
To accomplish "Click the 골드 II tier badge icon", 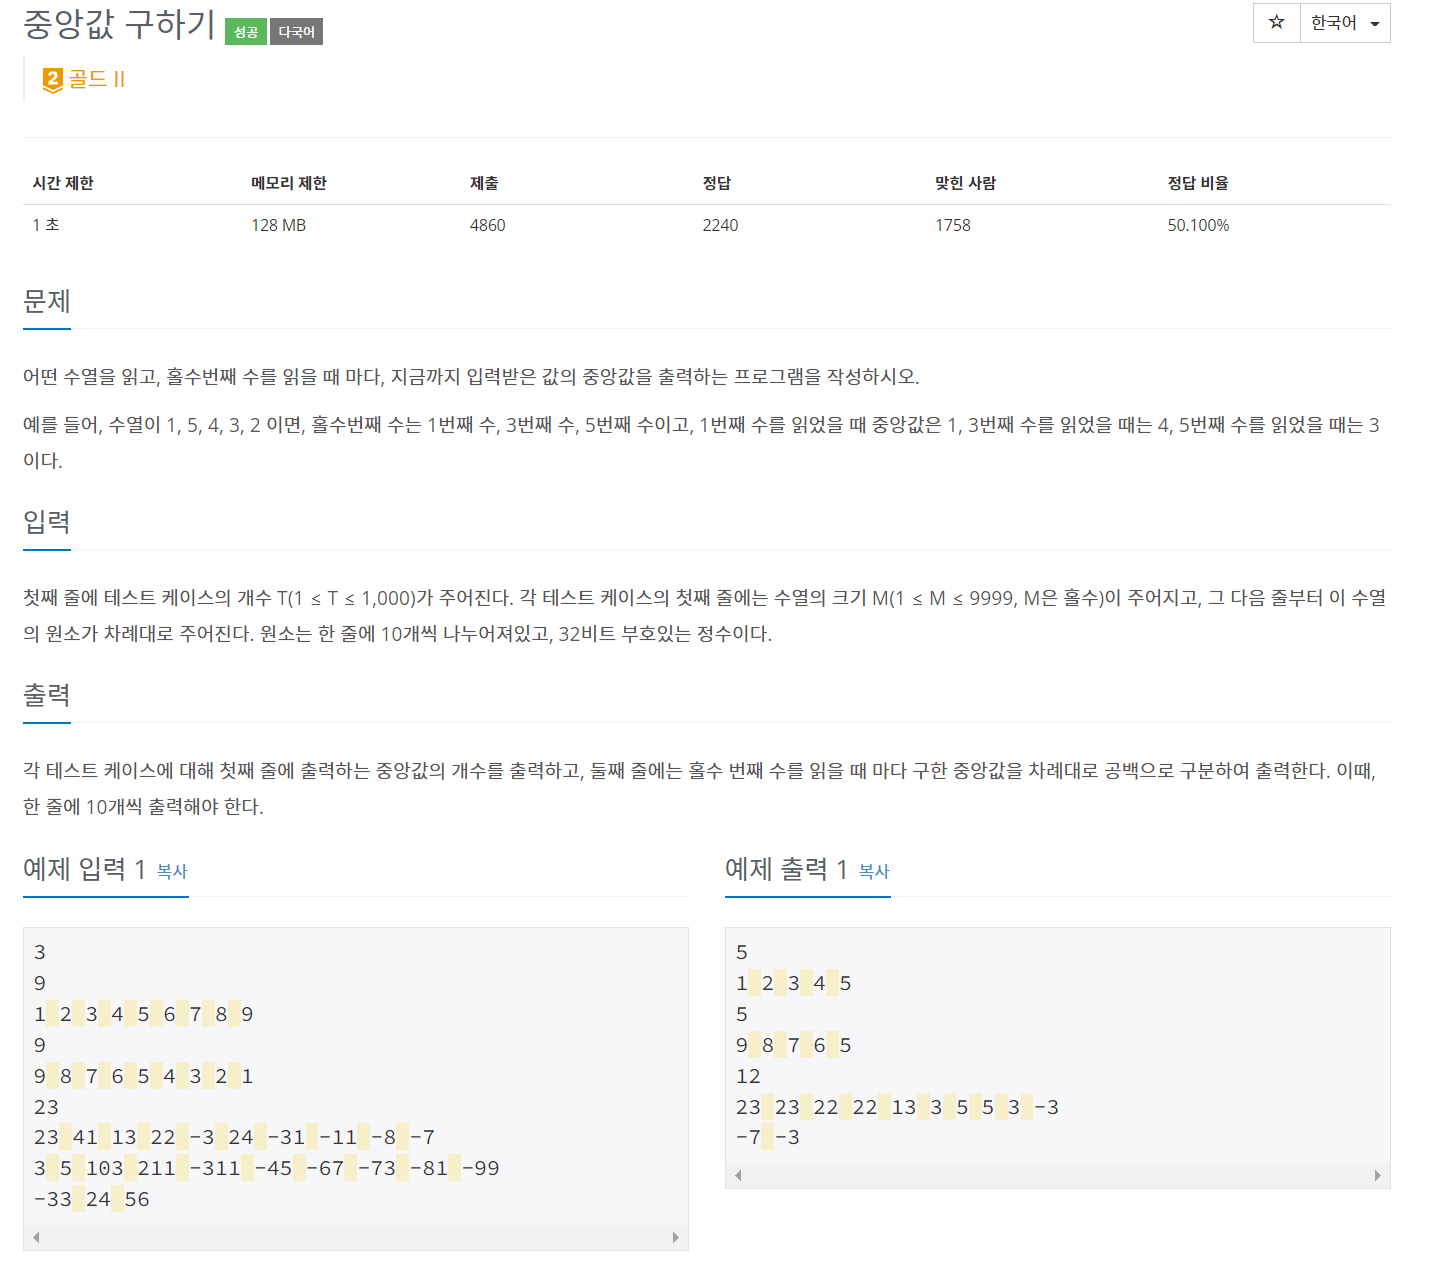I will tap(52, 80).
